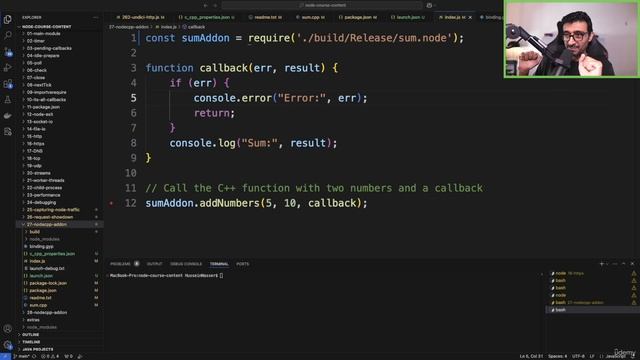Open the Source Control view icon
Image resolution: width=640 pixels, height=360 pixels.
coord(8,51)
